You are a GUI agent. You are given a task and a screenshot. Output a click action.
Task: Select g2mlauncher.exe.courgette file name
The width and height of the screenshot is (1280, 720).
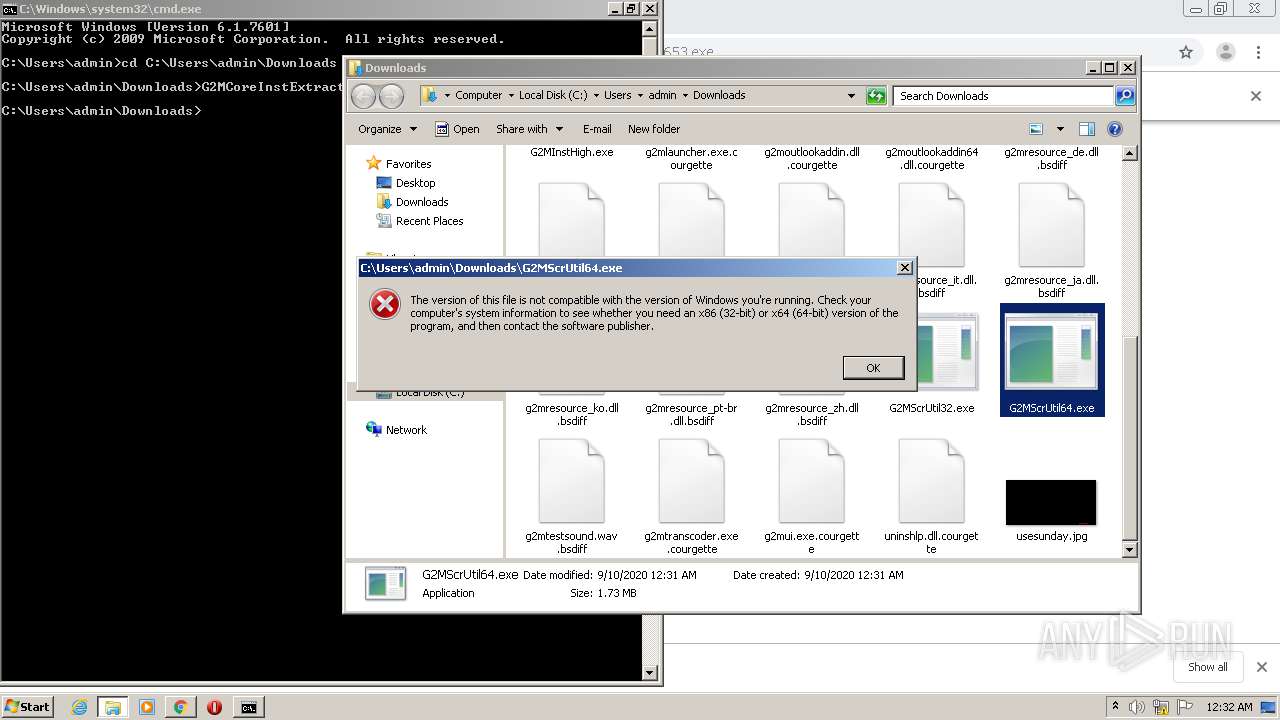[x=691, y=158]
